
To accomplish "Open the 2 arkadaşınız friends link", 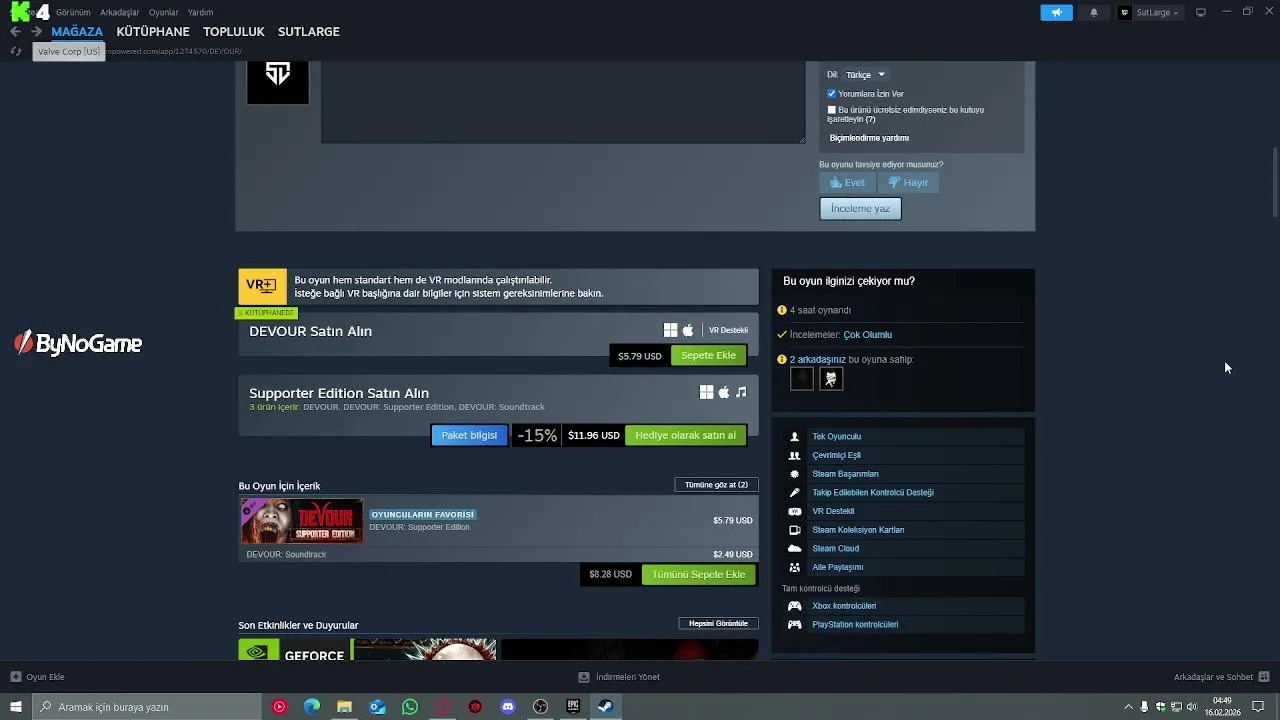I will 818,360.
